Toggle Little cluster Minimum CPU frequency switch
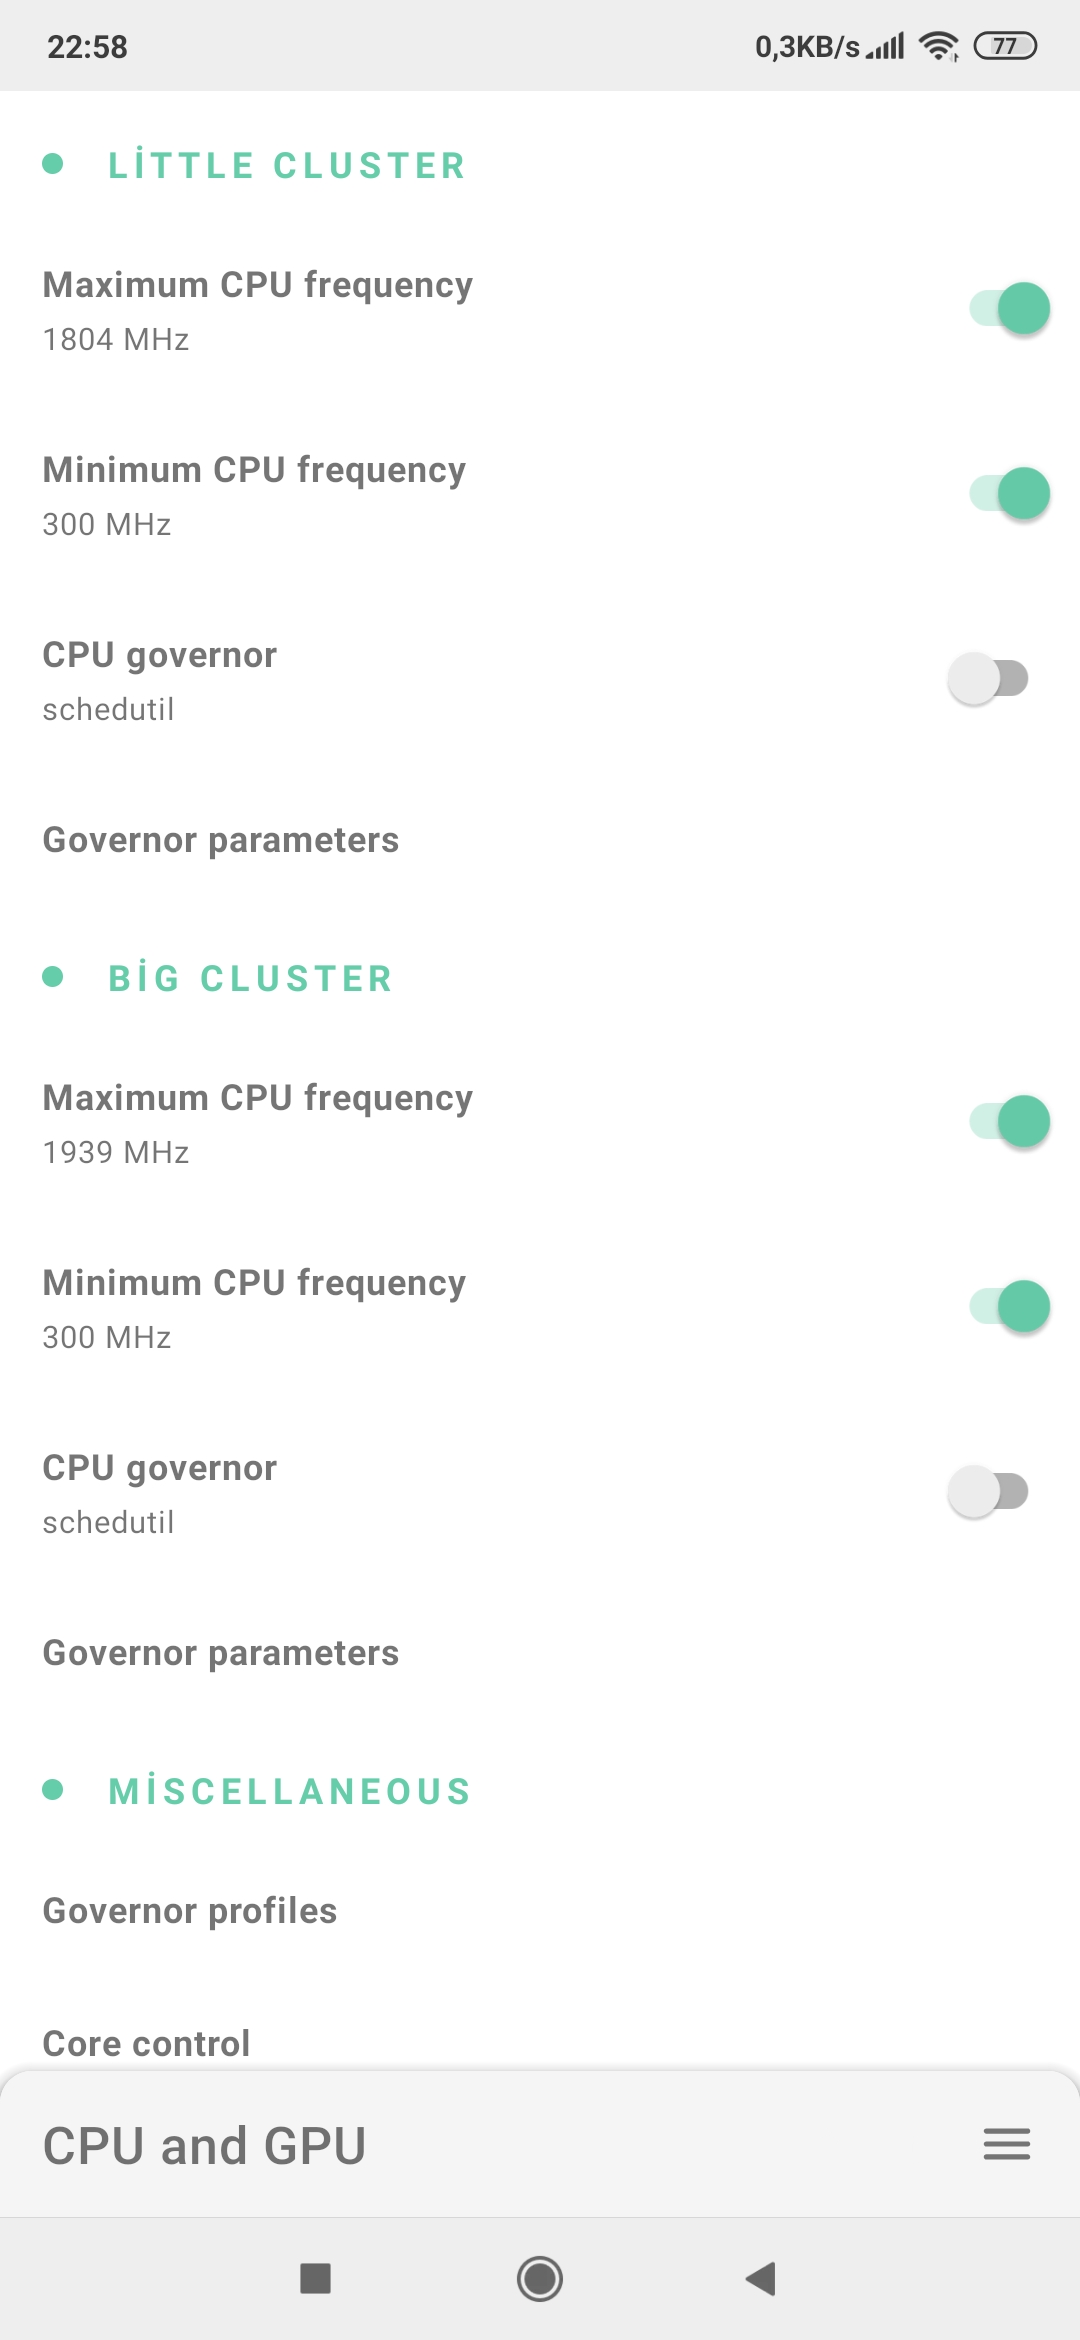The height and width of the screenshot is (2340, 1080). point(1010,493)
